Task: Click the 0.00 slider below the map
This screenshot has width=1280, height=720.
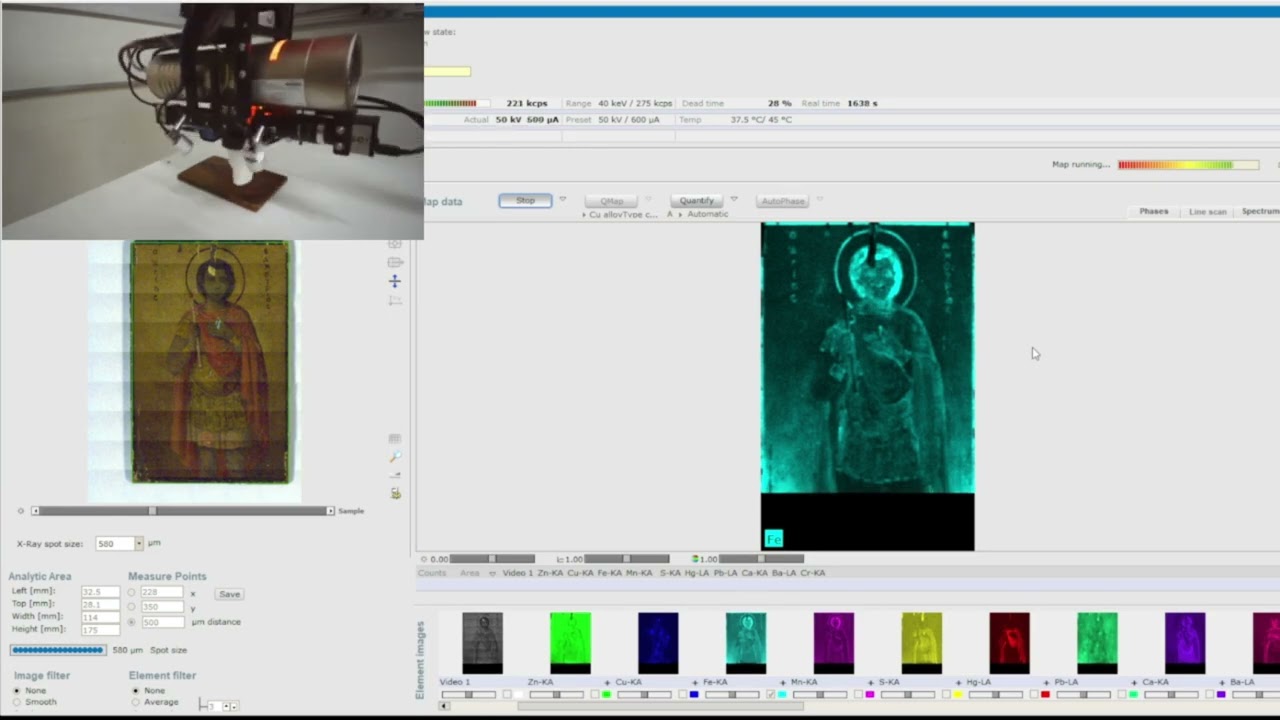Action: point(492,559)
